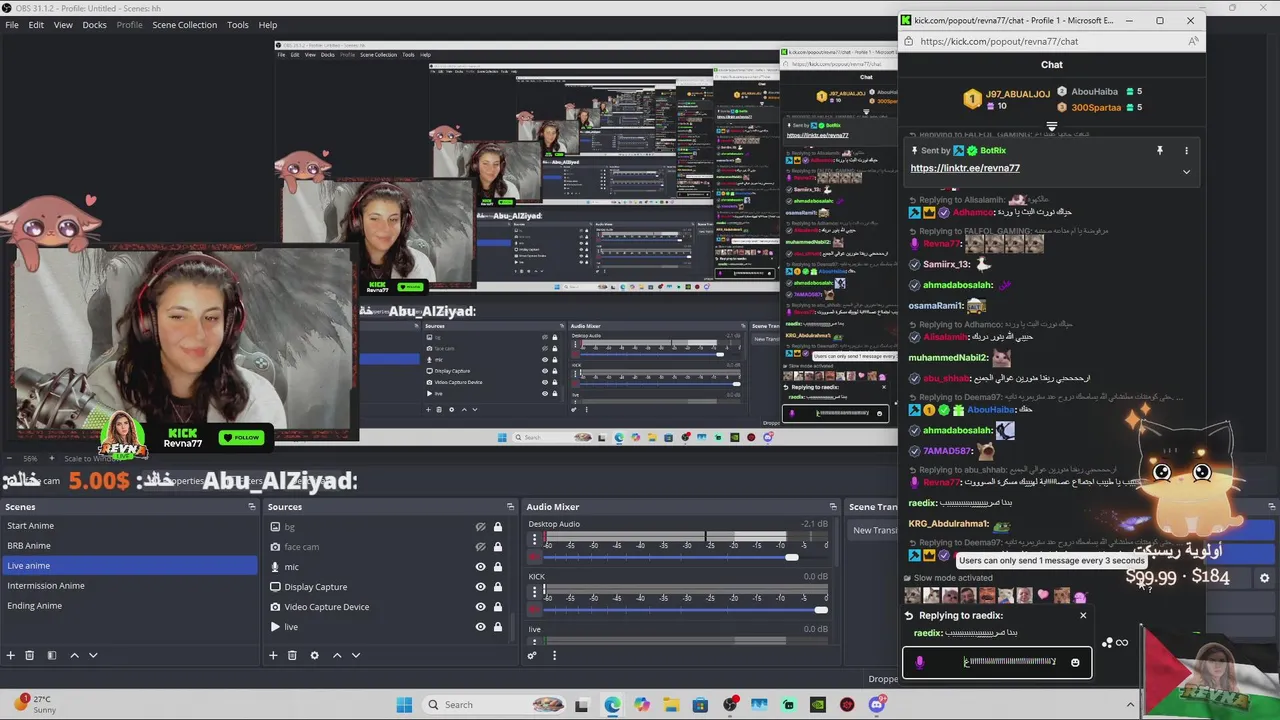Expand the pinned message chevron
The image size is (1280, 720).
pos(1187,171)
